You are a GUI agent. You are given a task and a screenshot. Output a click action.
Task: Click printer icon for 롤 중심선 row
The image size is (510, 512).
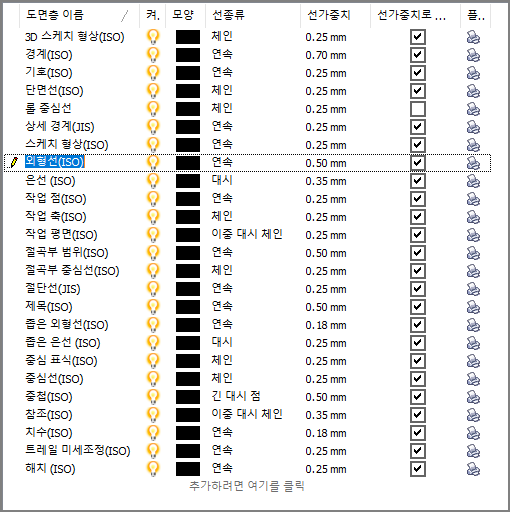[x=473, y=109]
